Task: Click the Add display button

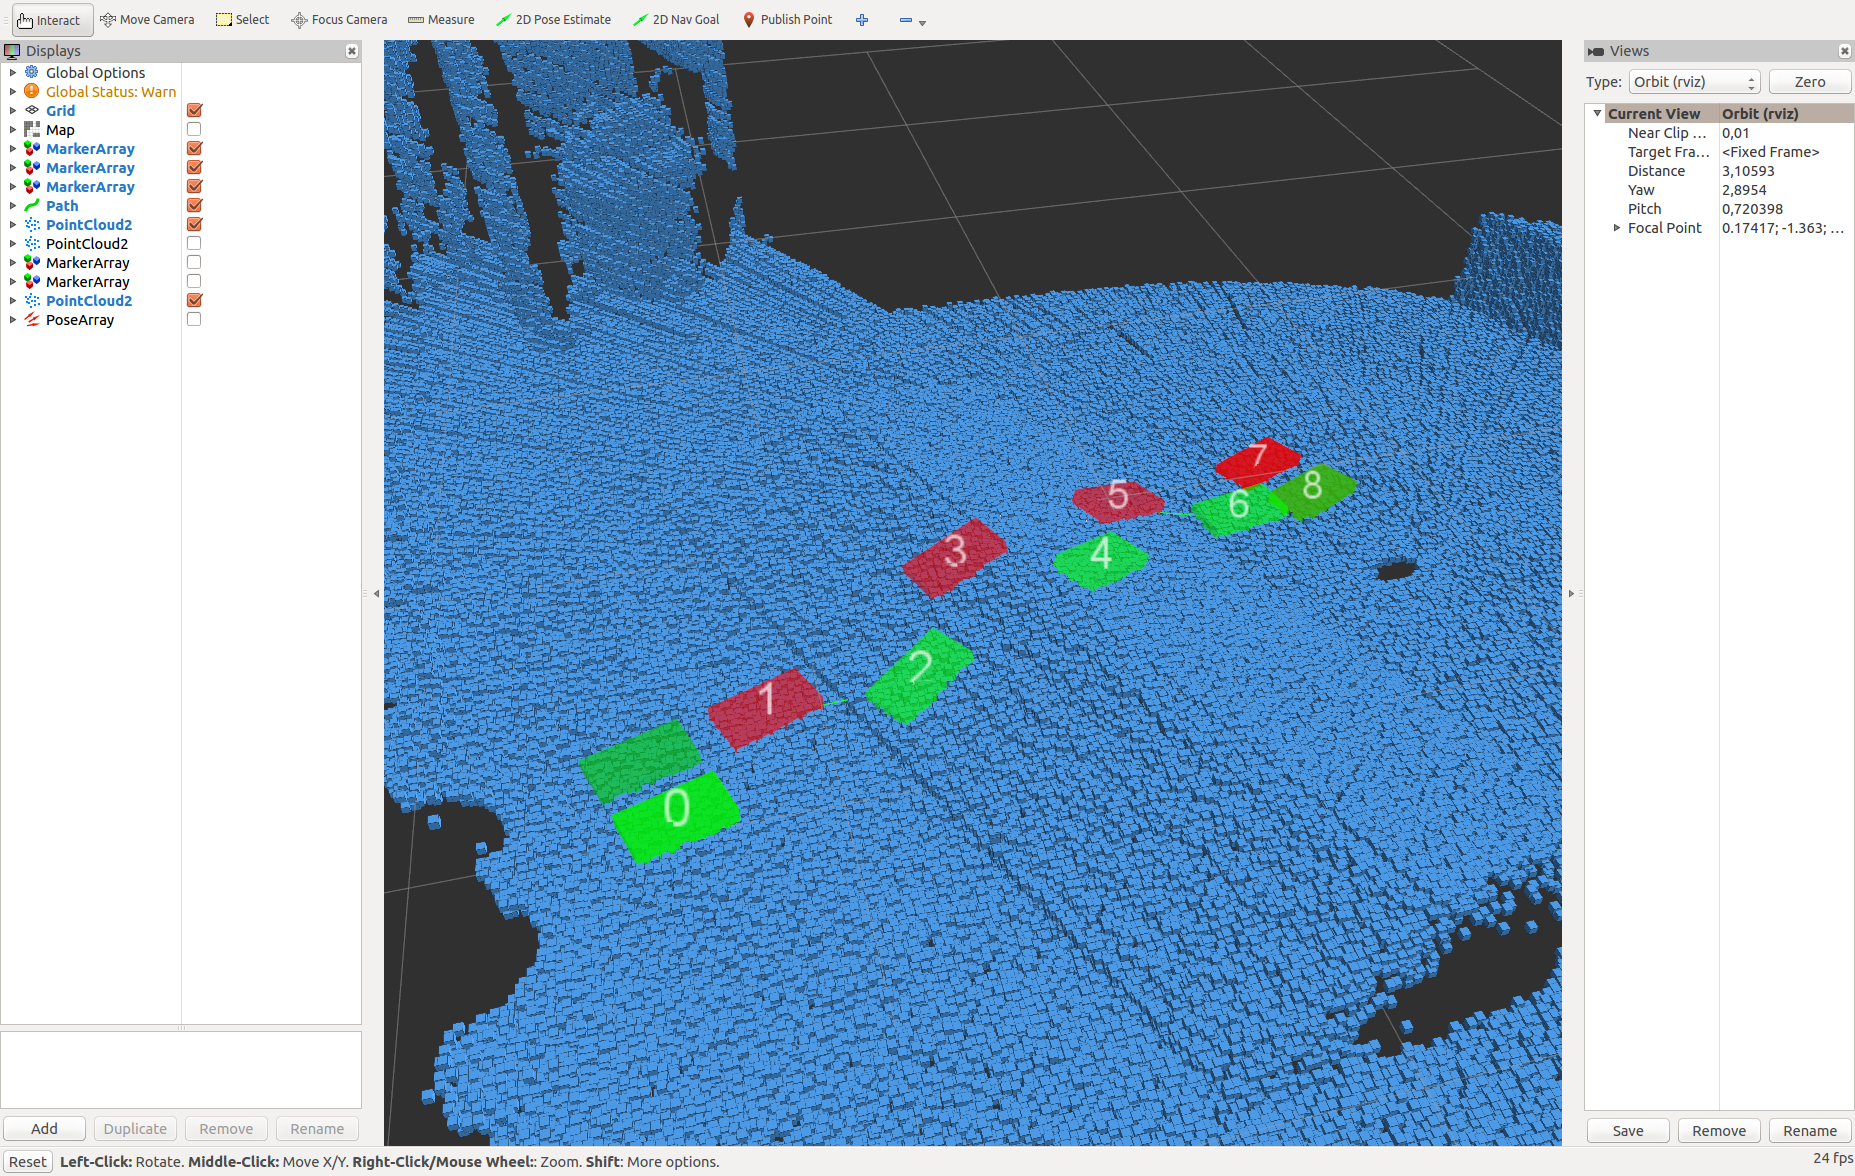Action: click(x=44, y=1129)
